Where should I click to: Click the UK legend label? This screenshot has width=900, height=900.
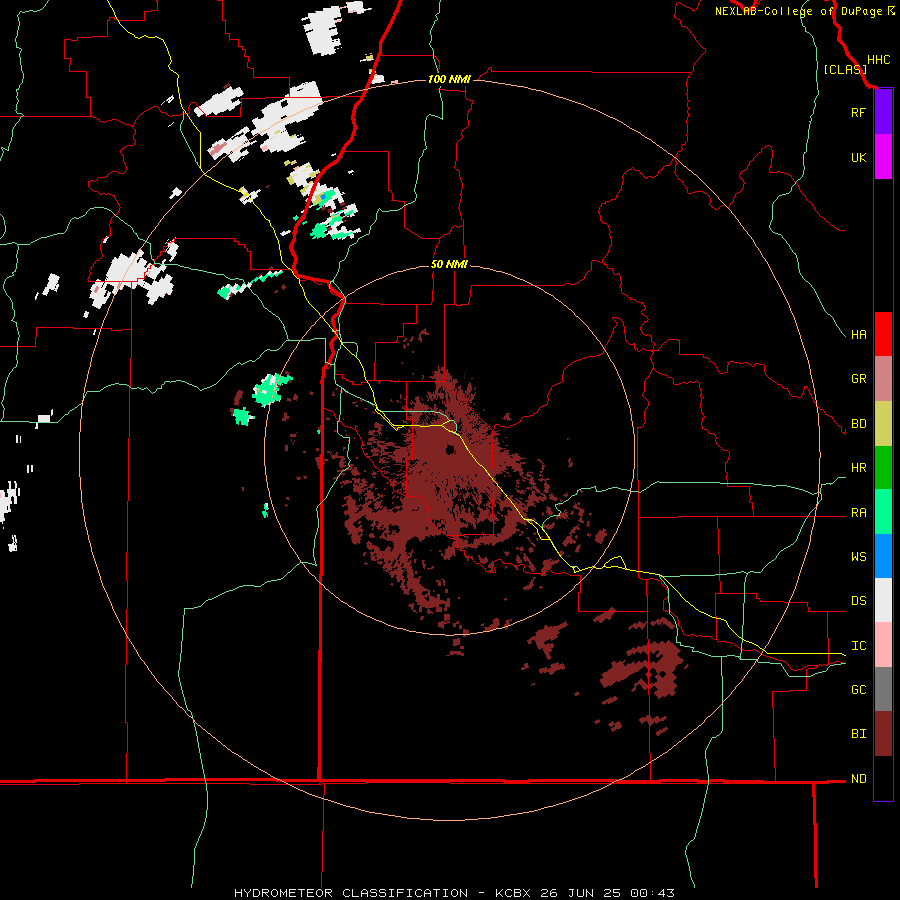point(858,158)
